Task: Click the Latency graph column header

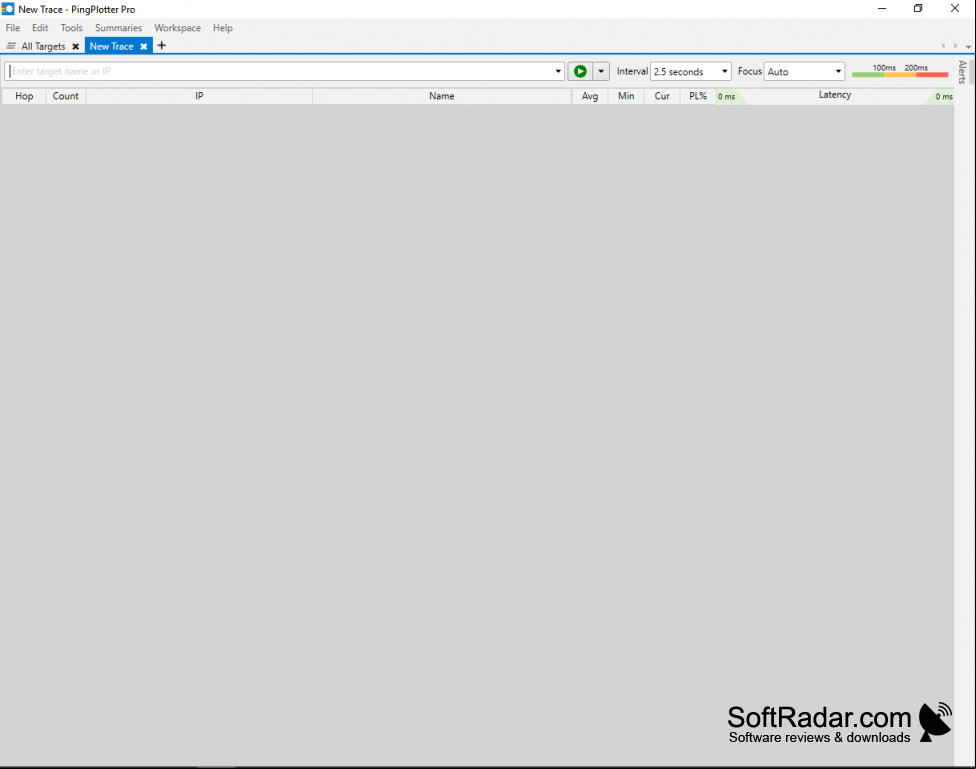Action: pyautogui.click(x=835, y=95)
